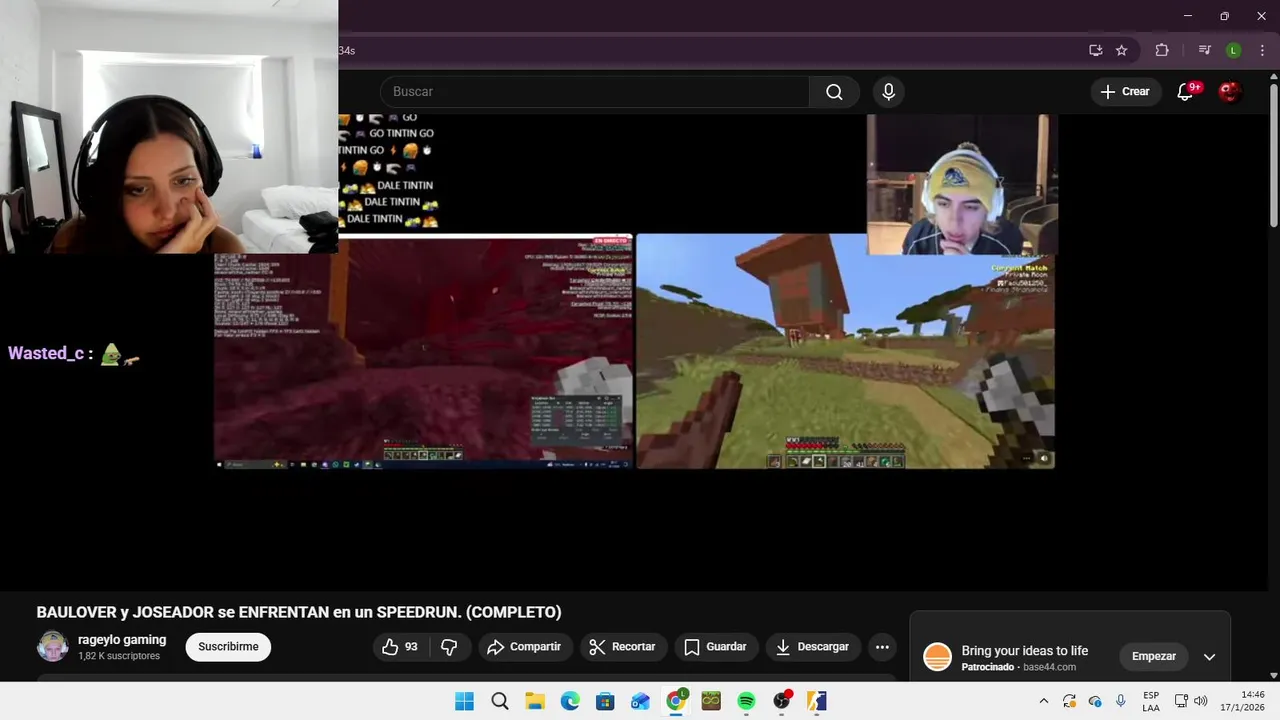Open the Chrome profile L avatar
The height and width of the screenshot is (720, 1280).
tap(1234, 50)
